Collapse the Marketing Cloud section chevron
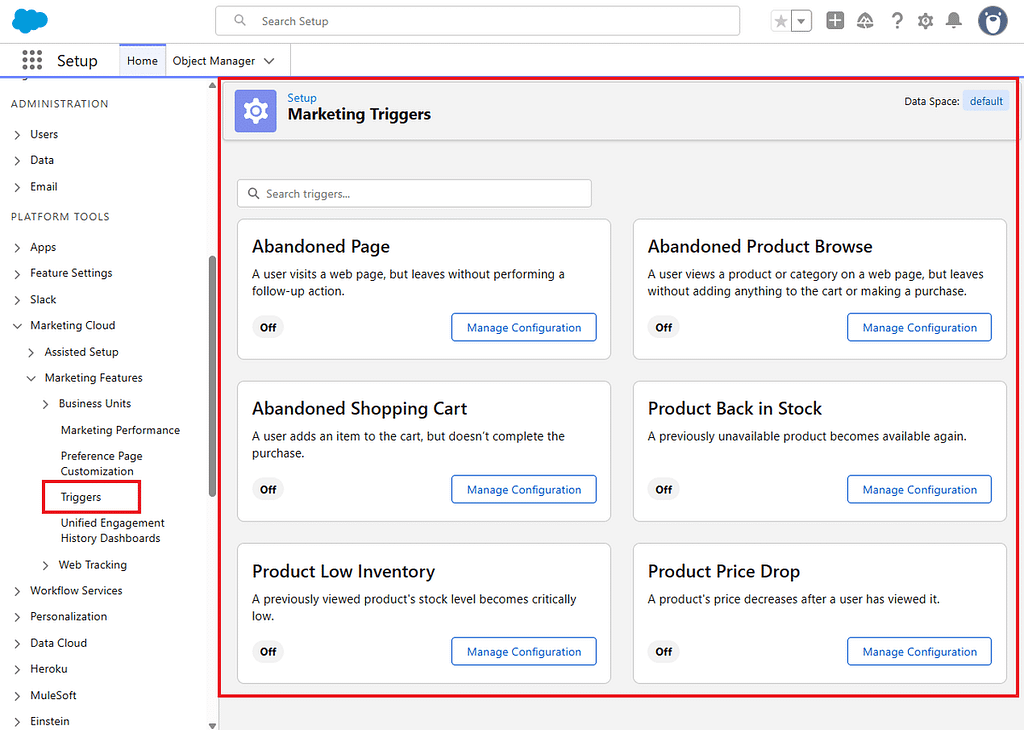Image resolution: width=1024 pixels, height=730 pixels. [17, 326]
